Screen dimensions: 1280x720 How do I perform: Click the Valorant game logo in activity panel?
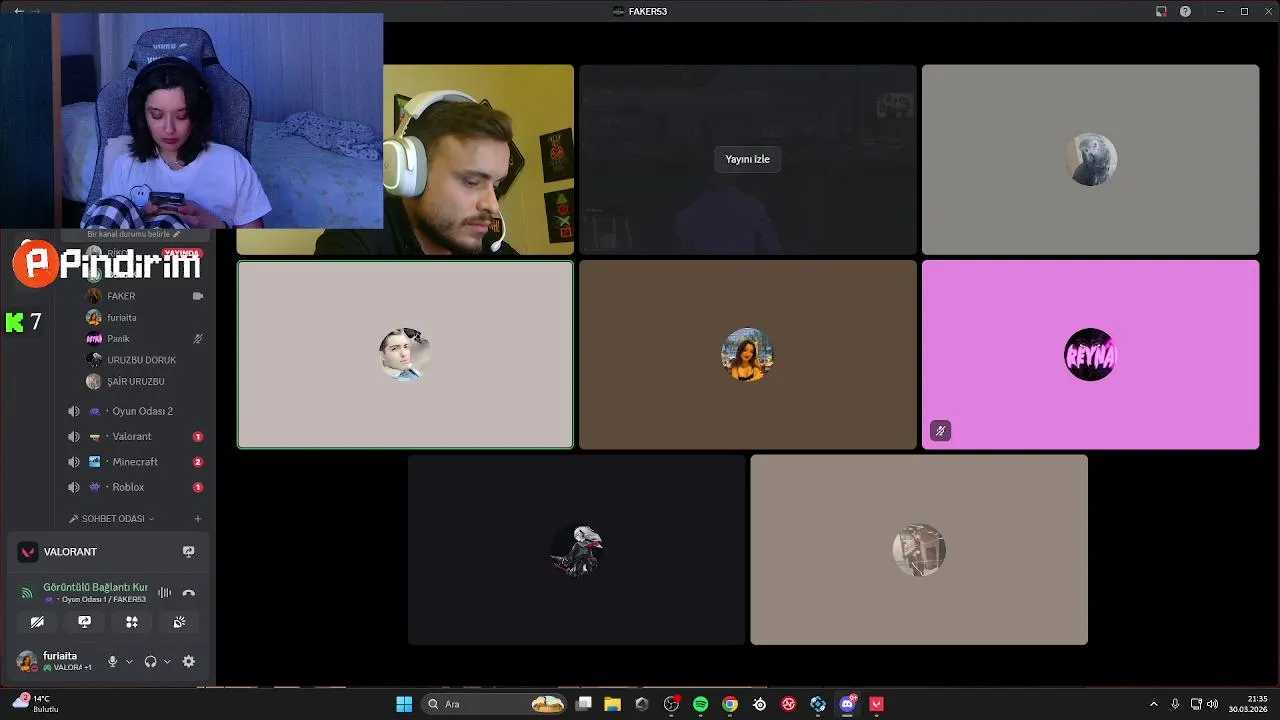(28, 552)
